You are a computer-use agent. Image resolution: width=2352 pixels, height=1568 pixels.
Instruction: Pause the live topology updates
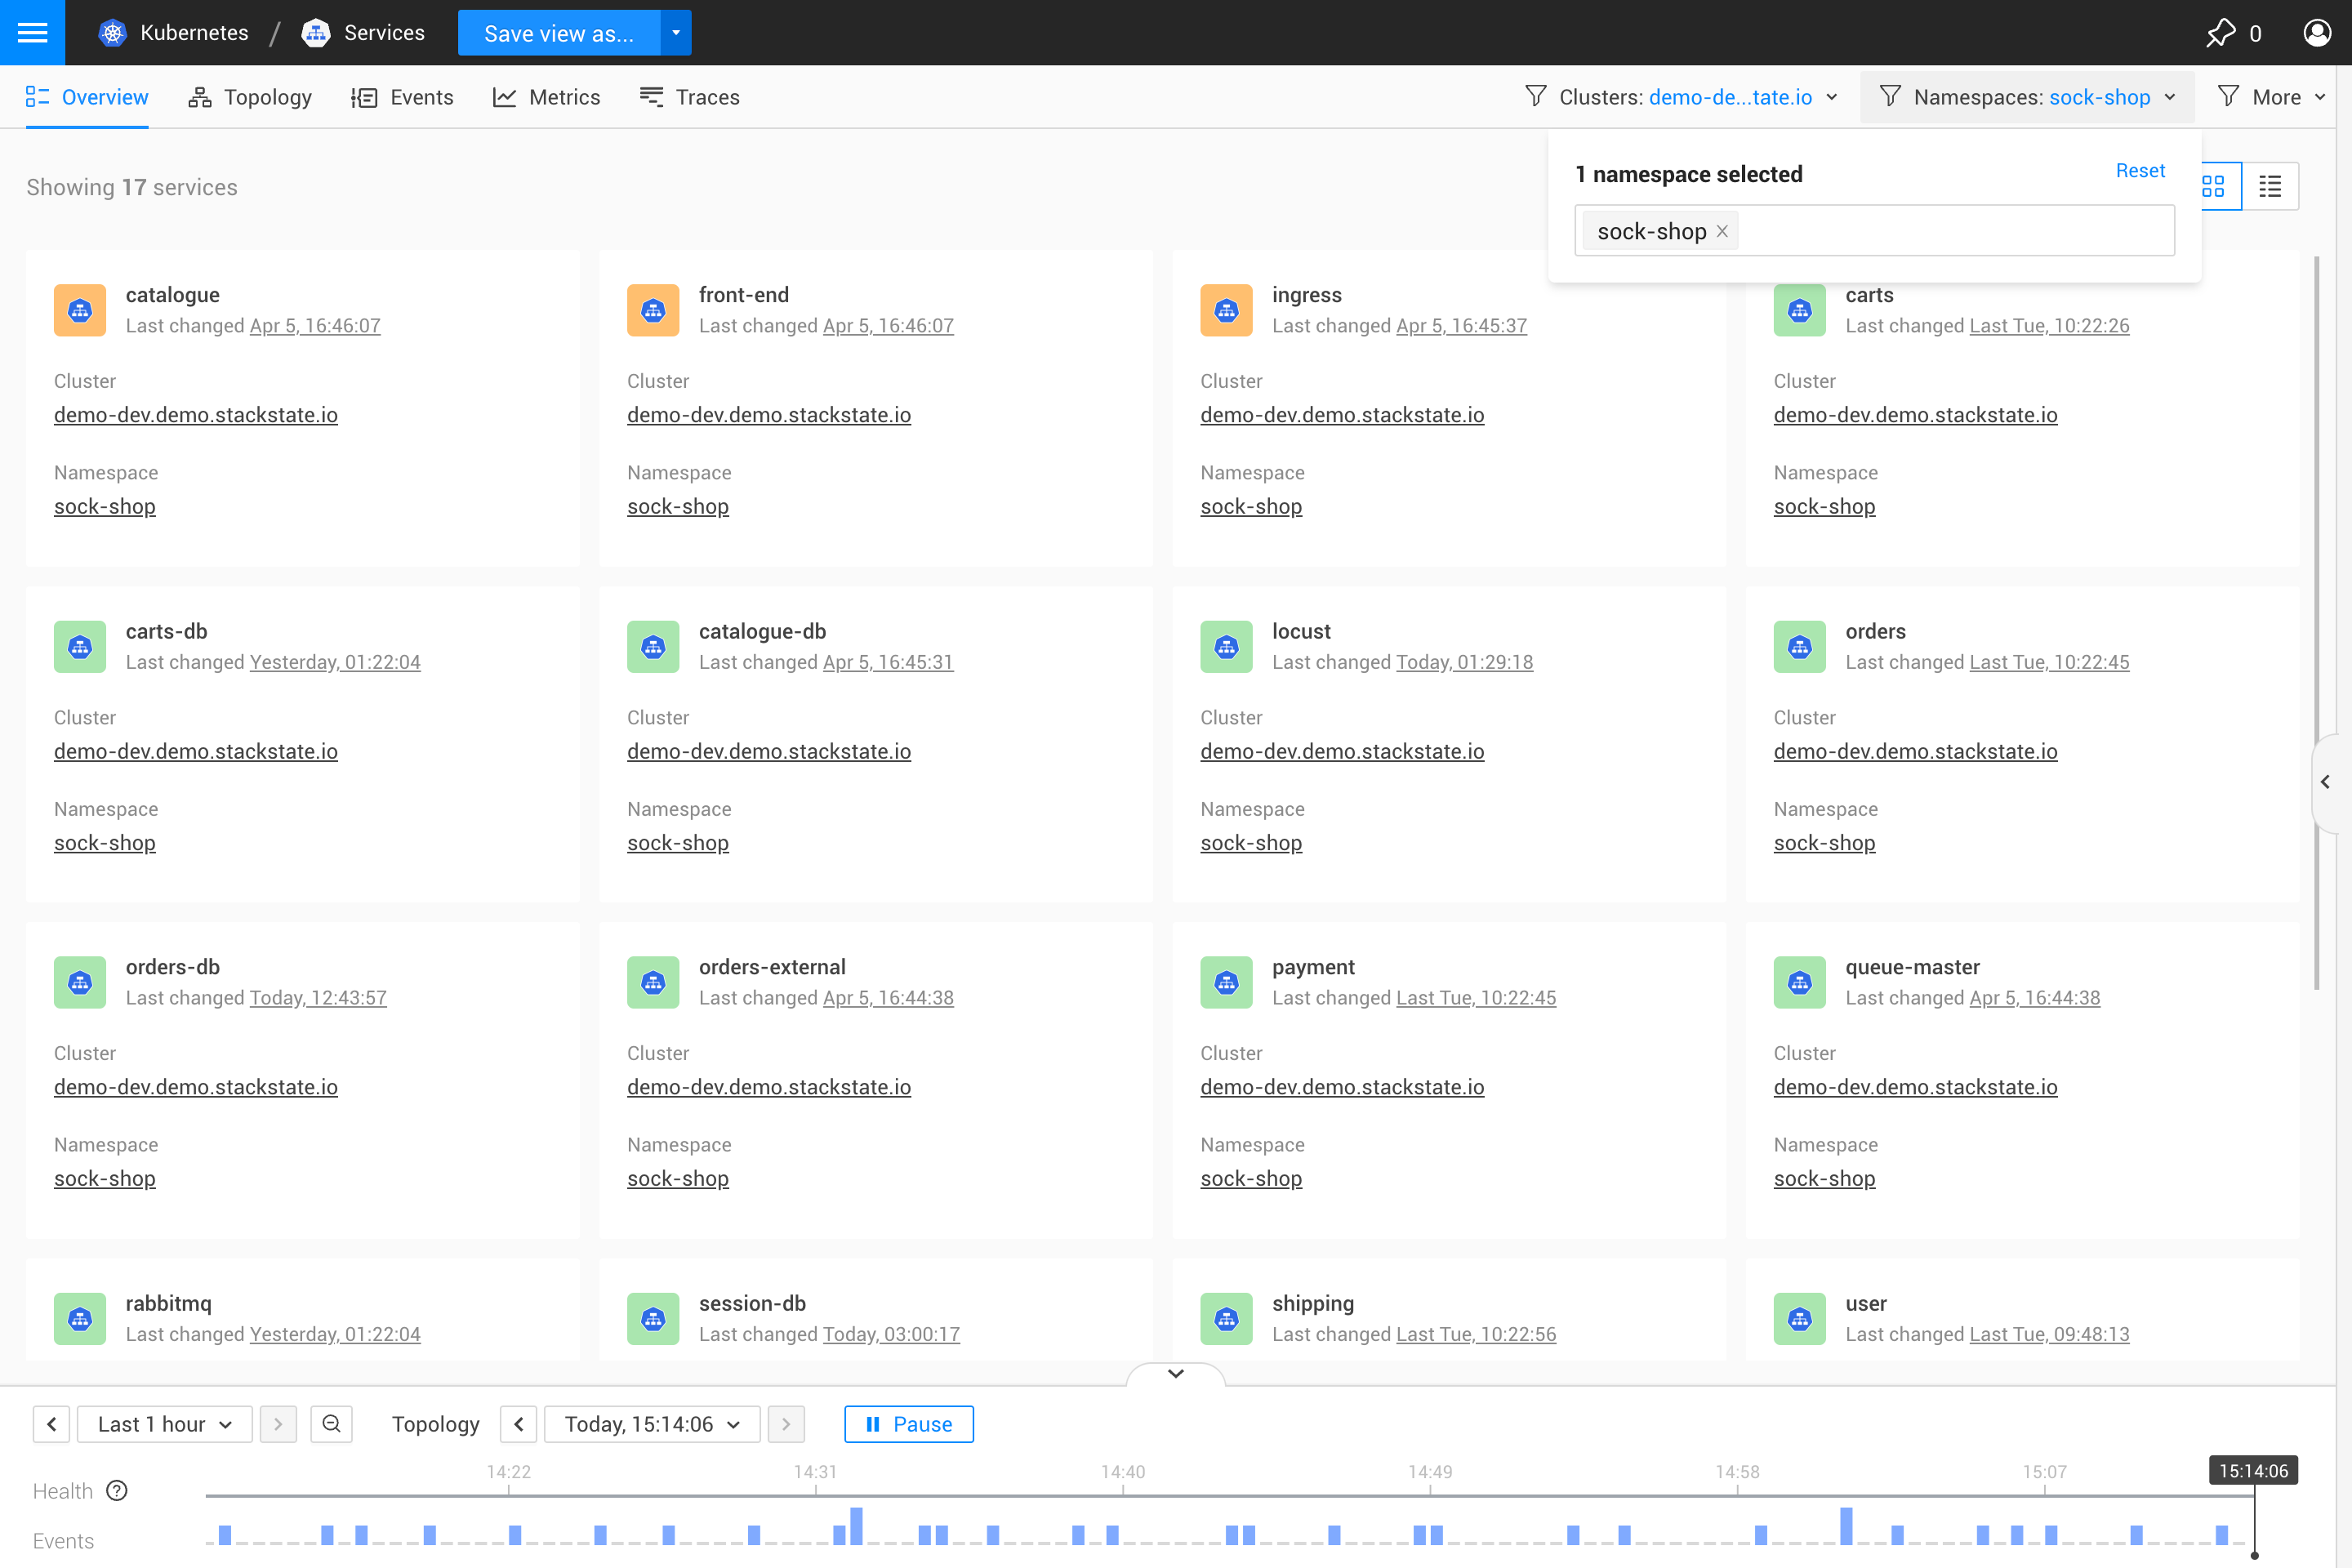(x=907, y=1424)
